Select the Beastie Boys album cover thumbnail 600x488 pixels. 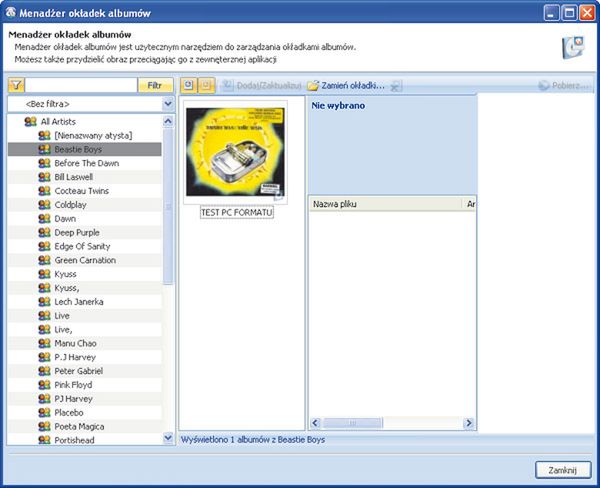[235, 152]
